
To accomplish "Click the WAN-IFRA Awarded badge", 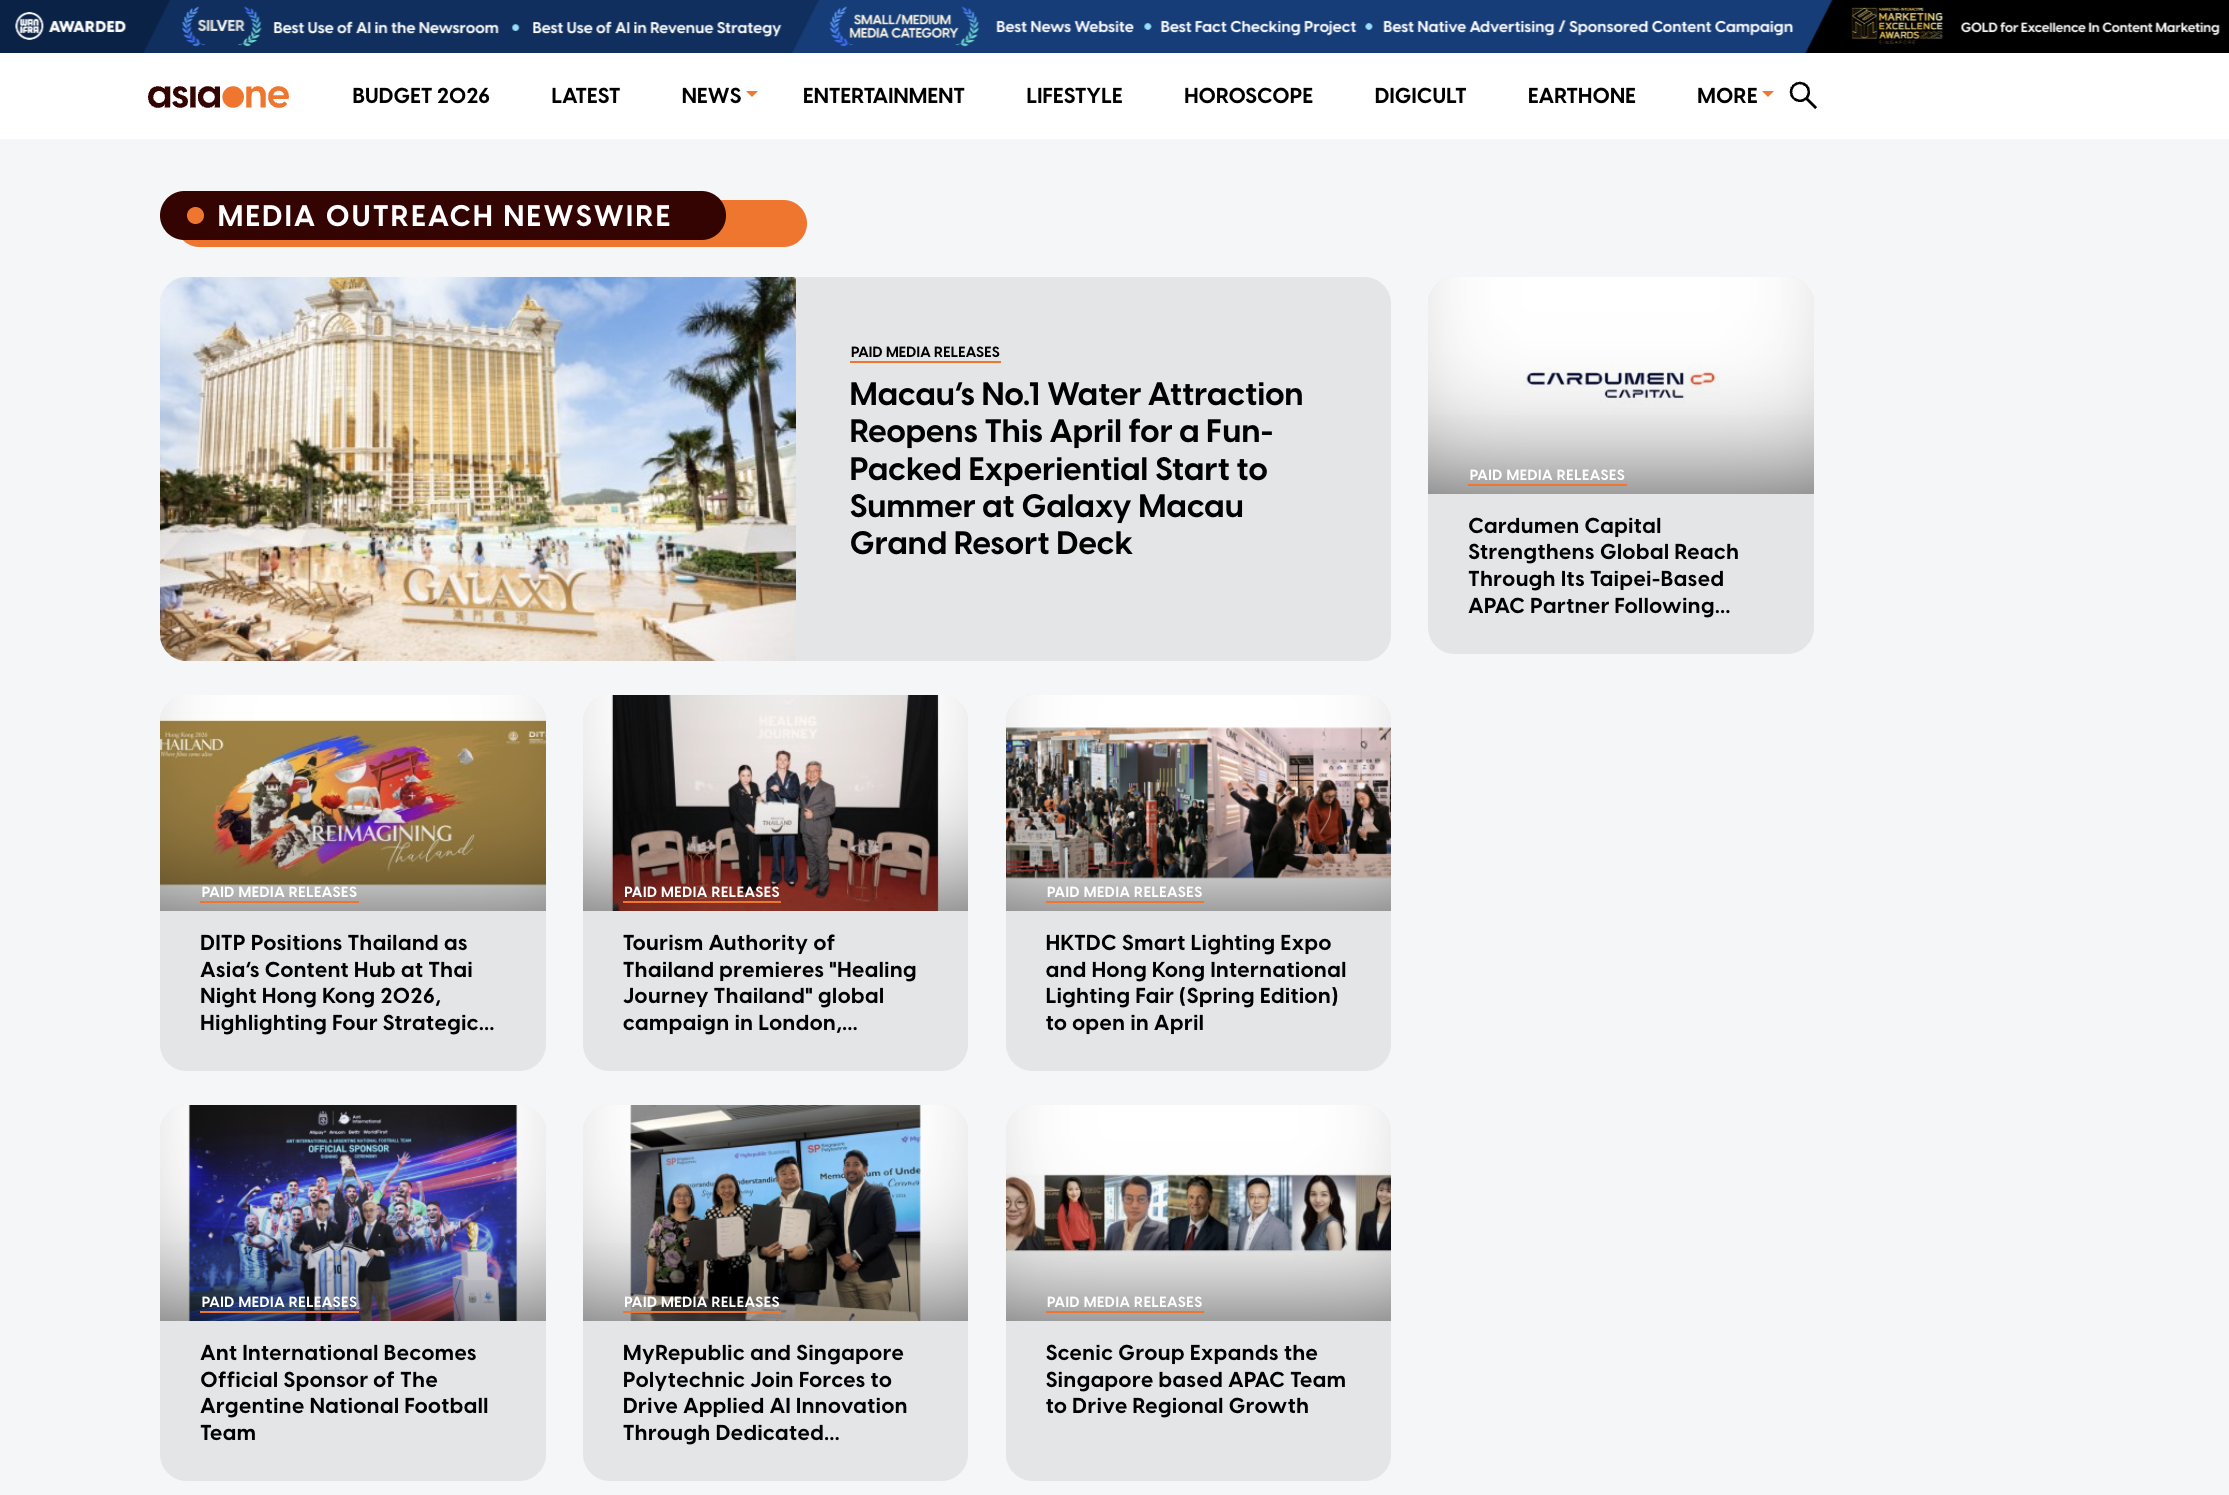I will [70, 26].
